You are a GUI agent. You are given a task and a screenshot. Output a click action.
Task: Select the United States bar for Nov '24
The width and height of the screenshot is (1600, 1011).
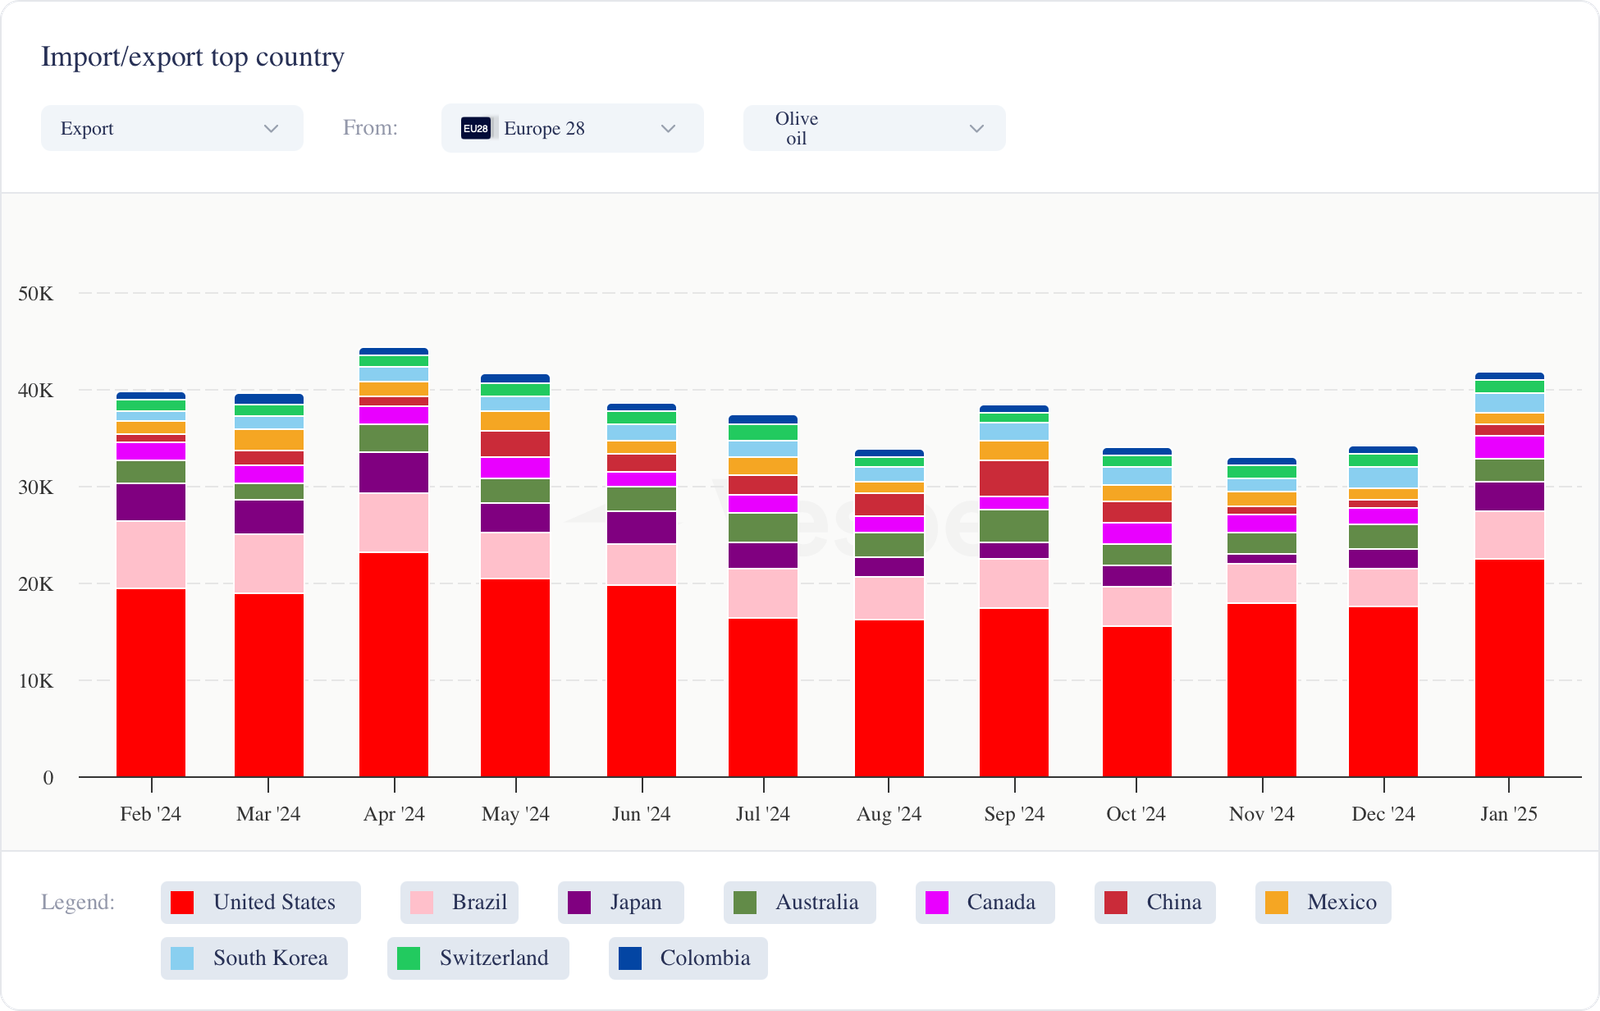[1262, 690]
